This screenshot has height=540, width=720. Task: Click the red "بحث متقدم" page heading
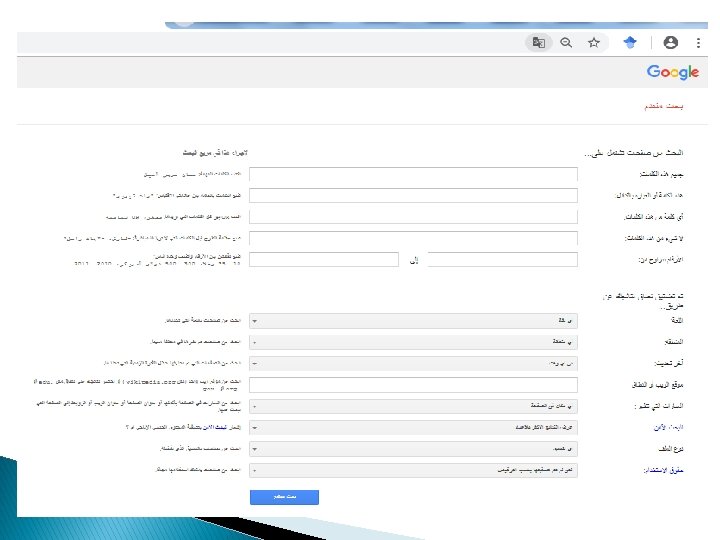tap(664, 107)
